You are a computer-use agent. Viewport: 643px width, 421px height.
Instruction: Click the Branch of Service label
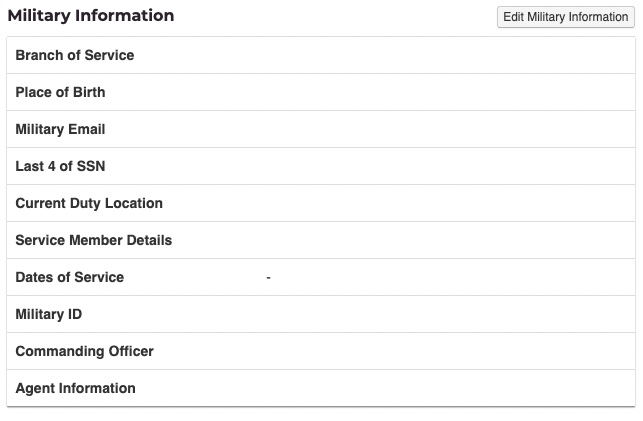tap(75, 55)
